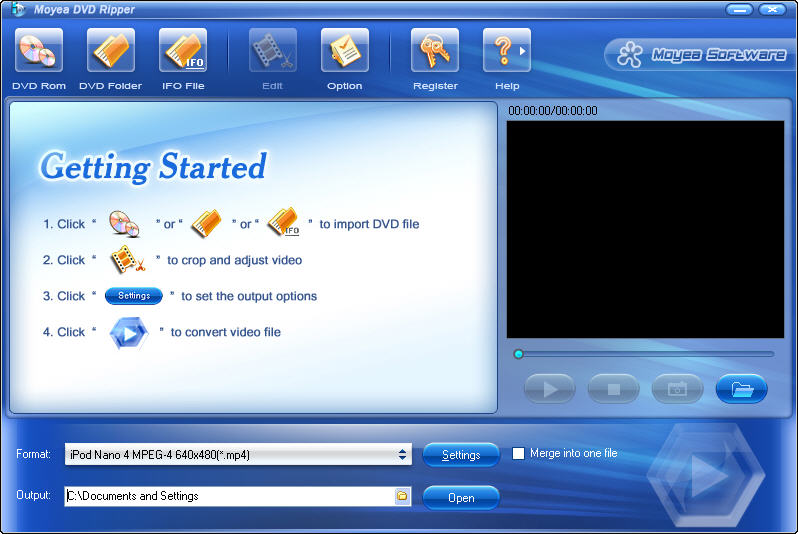Screen dimensions: 798x534
Task: Load a disc via DVD Rom icon
Action: tap(39, 50)
